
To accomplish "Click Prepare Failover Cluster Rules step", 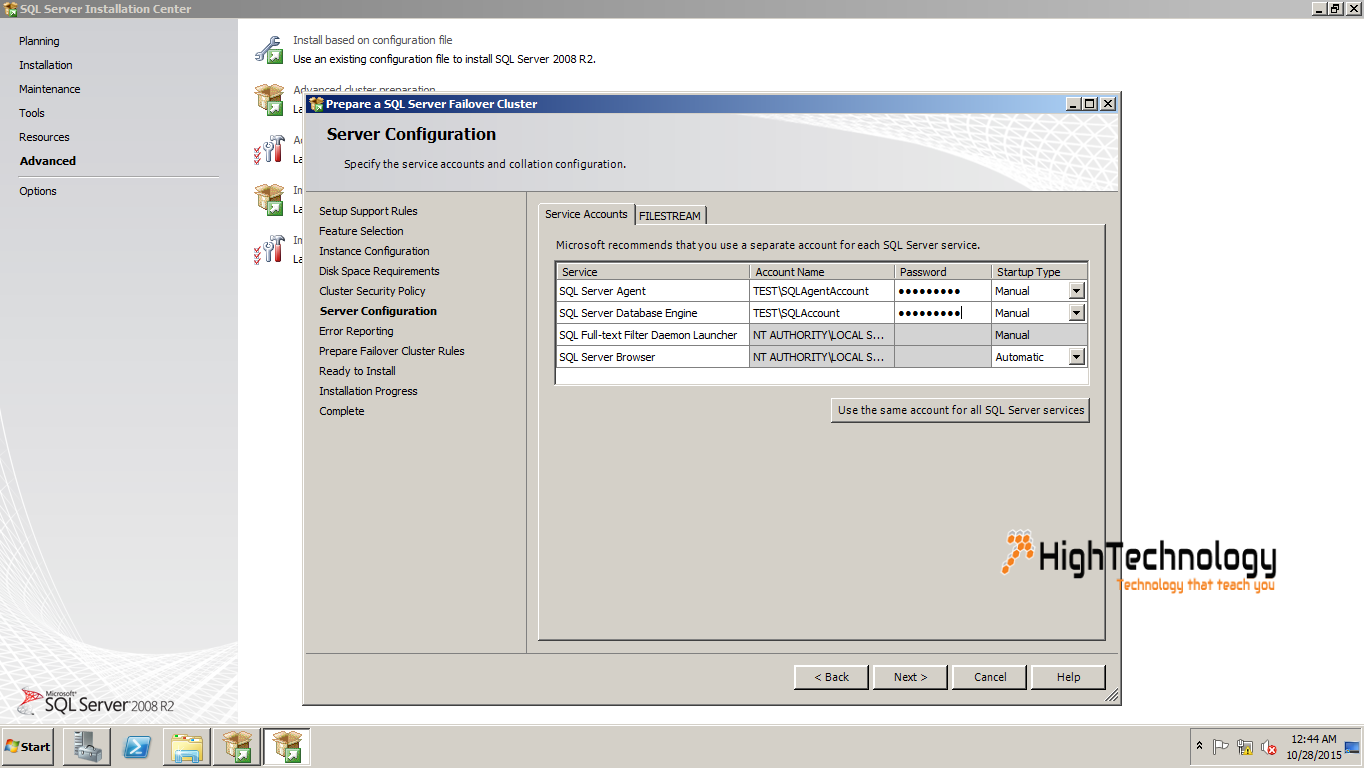I will (x=392, y=351).
